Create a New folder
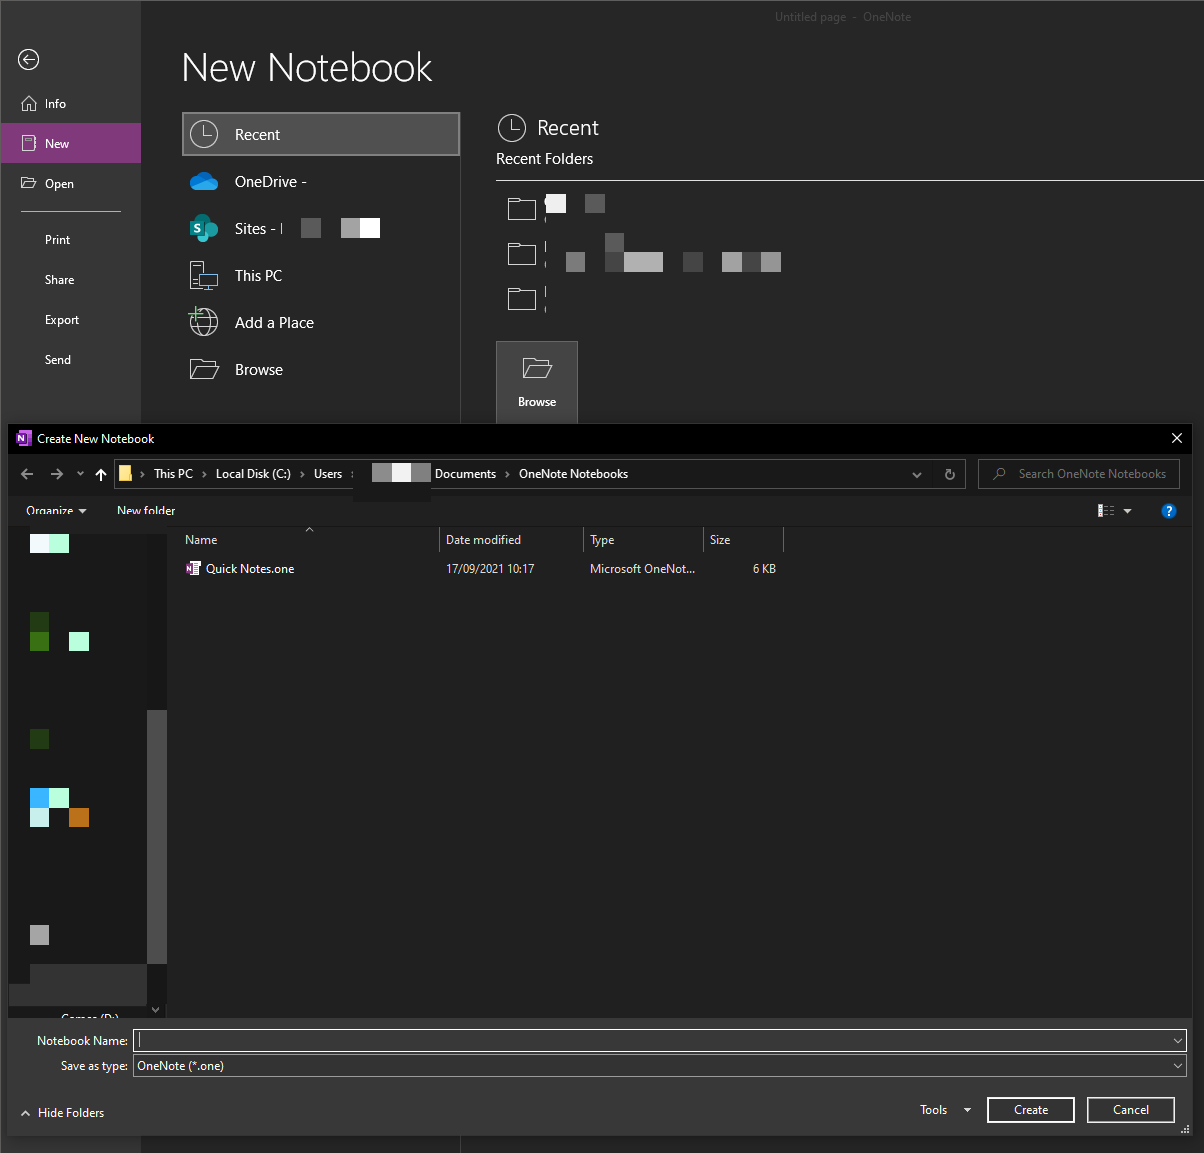Viewport: 1204px width, 1153px height. [146, 511]
